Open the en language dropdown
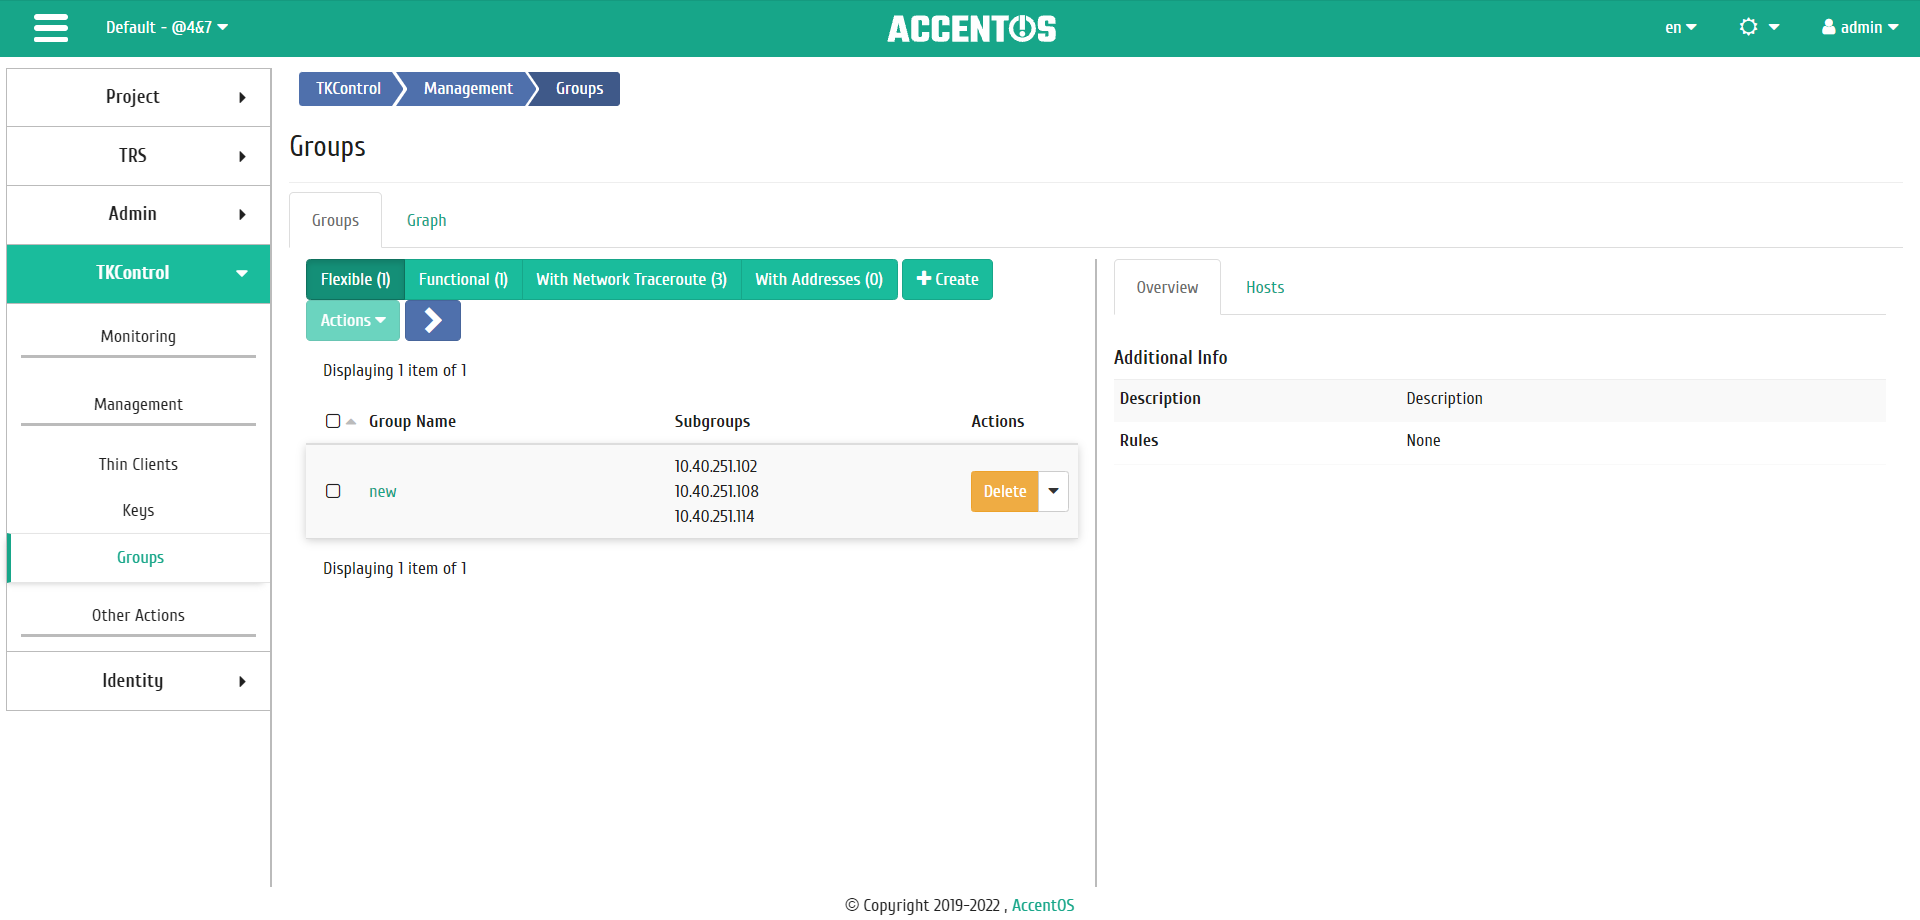The image size is (1920, 920). [x=1680, y=28]
